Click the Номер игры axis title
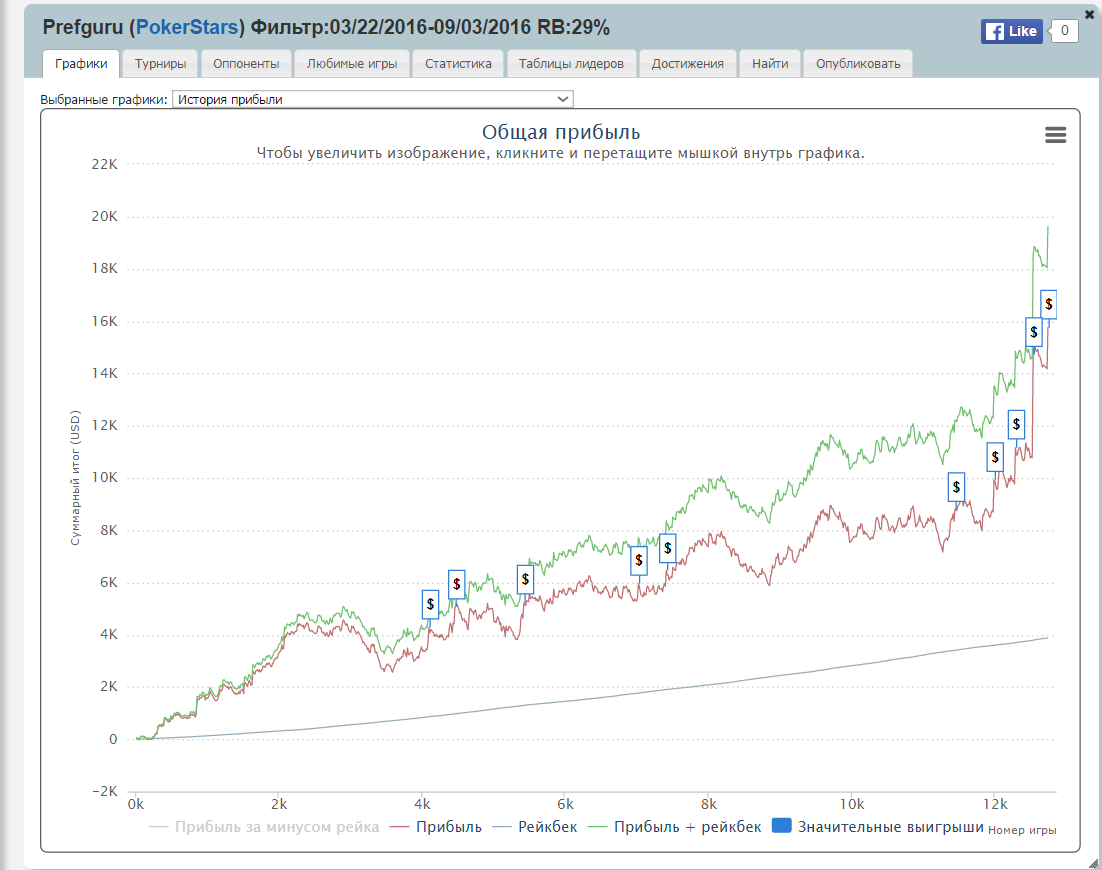 coord(1022,830)
